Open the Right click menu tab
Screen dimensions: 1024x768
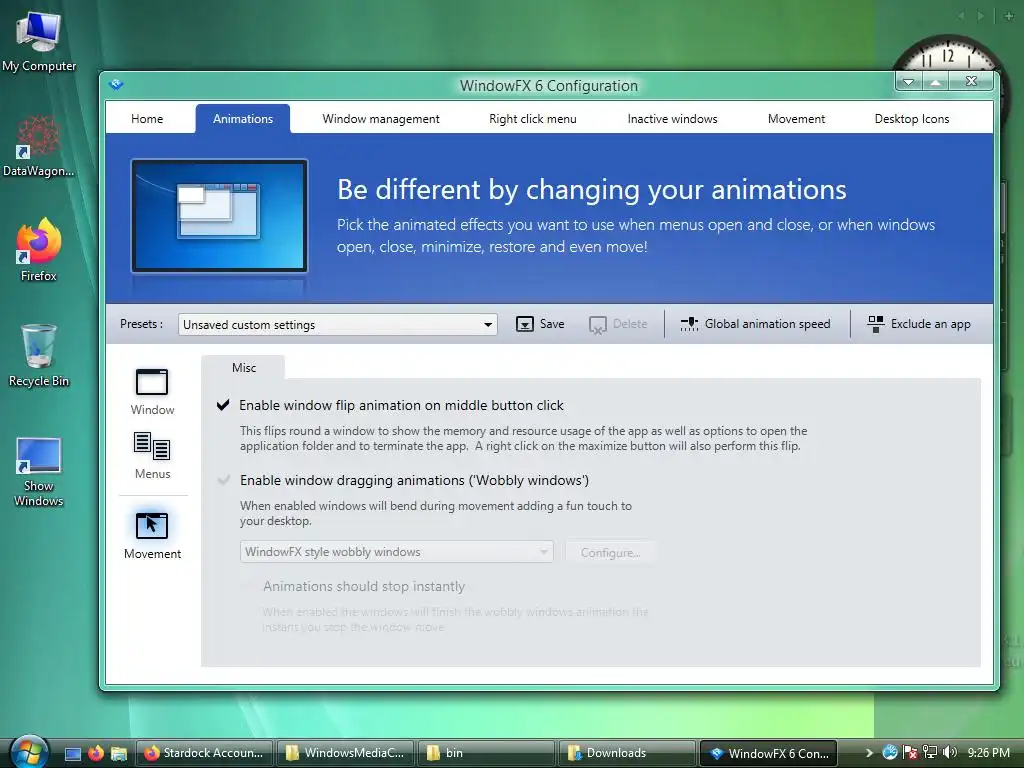click(533, 119)
